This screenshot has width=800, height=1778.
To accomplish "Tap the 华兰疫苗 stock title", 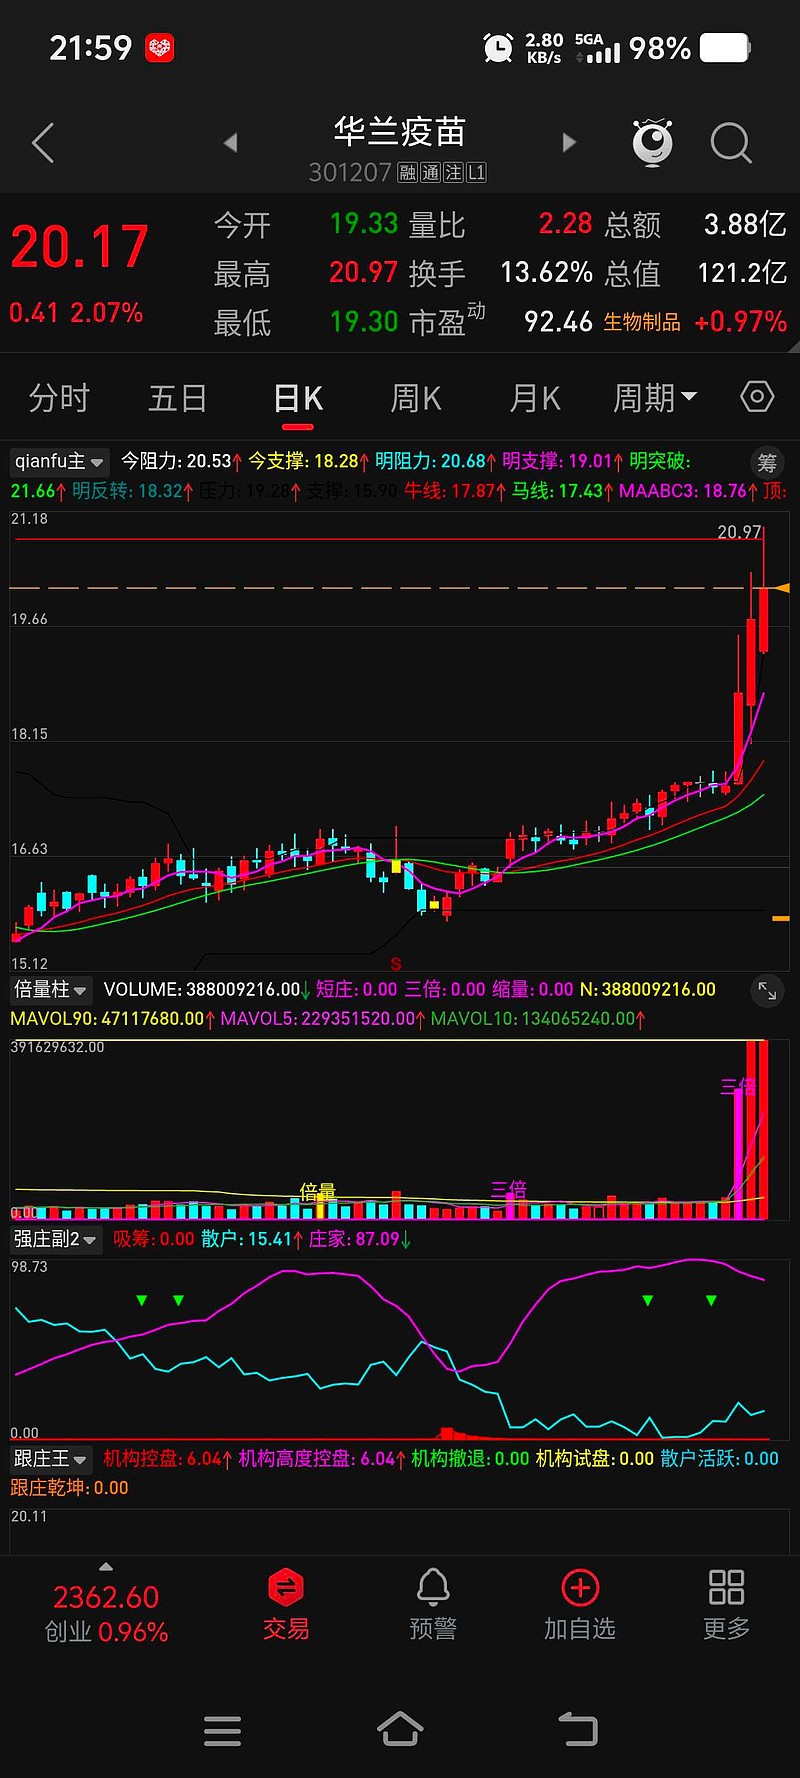I will 400,131.
